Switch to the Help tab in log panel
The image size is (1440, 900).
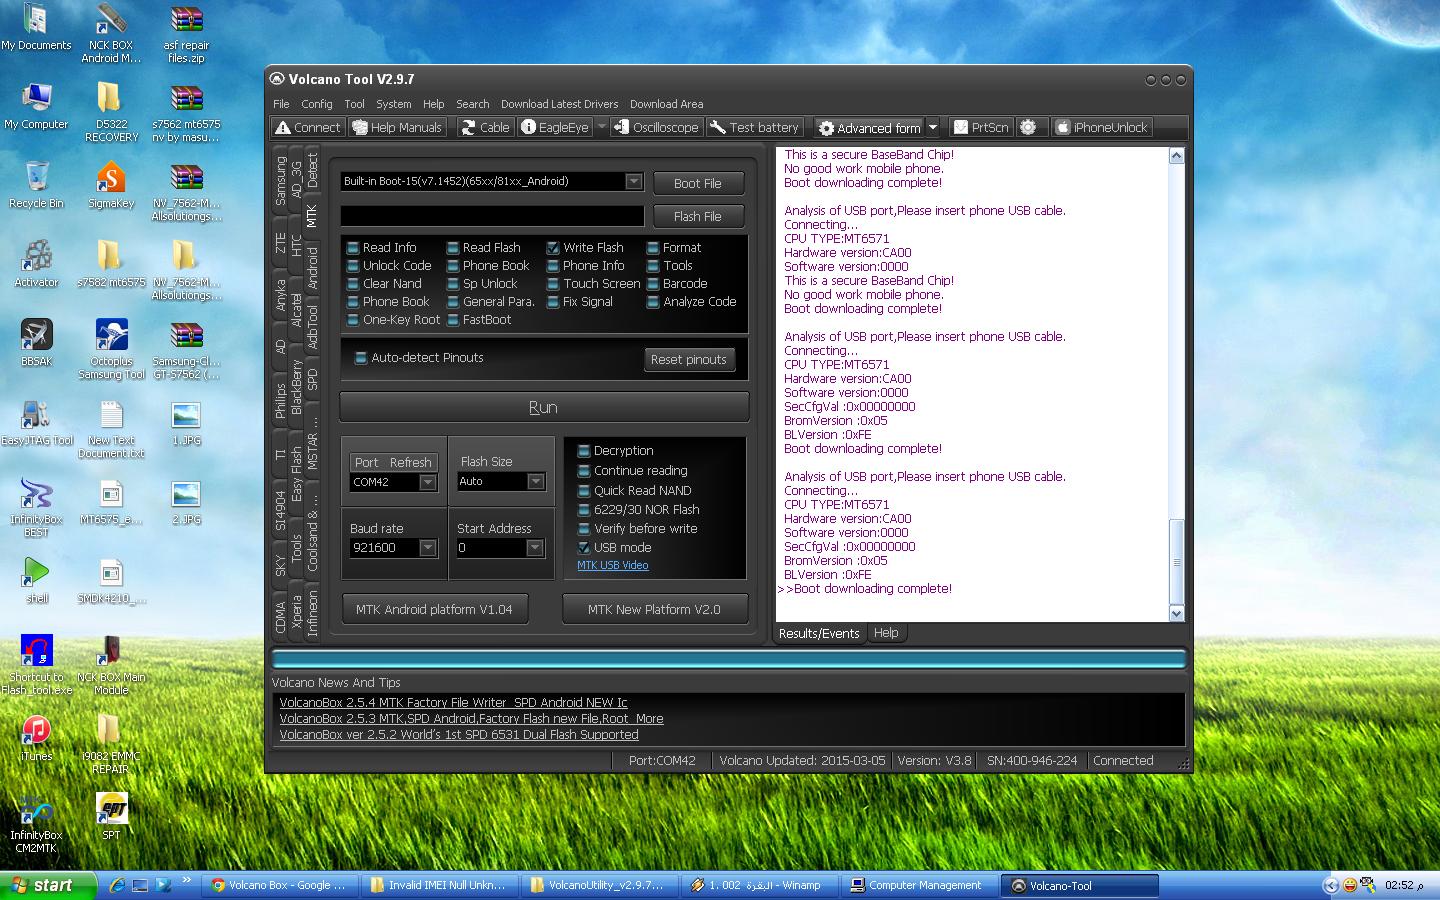coord(885,633)
